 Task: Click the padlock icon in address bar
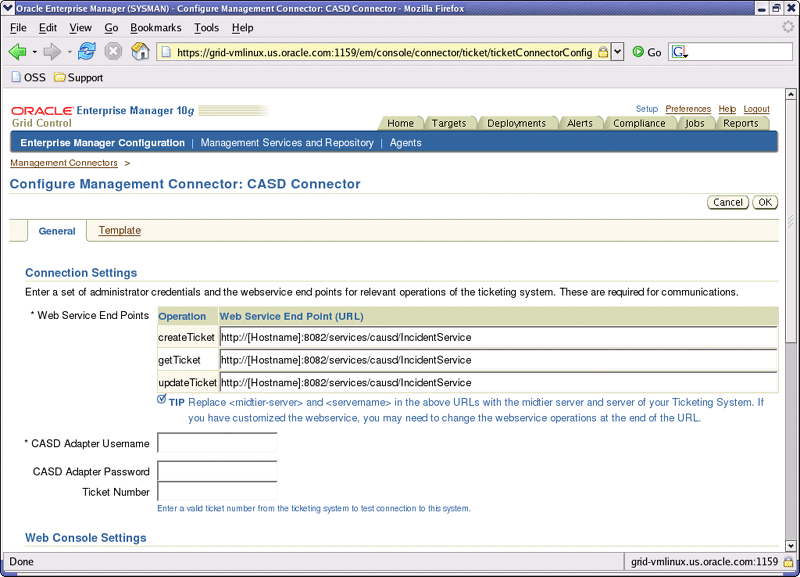(603, 52)
